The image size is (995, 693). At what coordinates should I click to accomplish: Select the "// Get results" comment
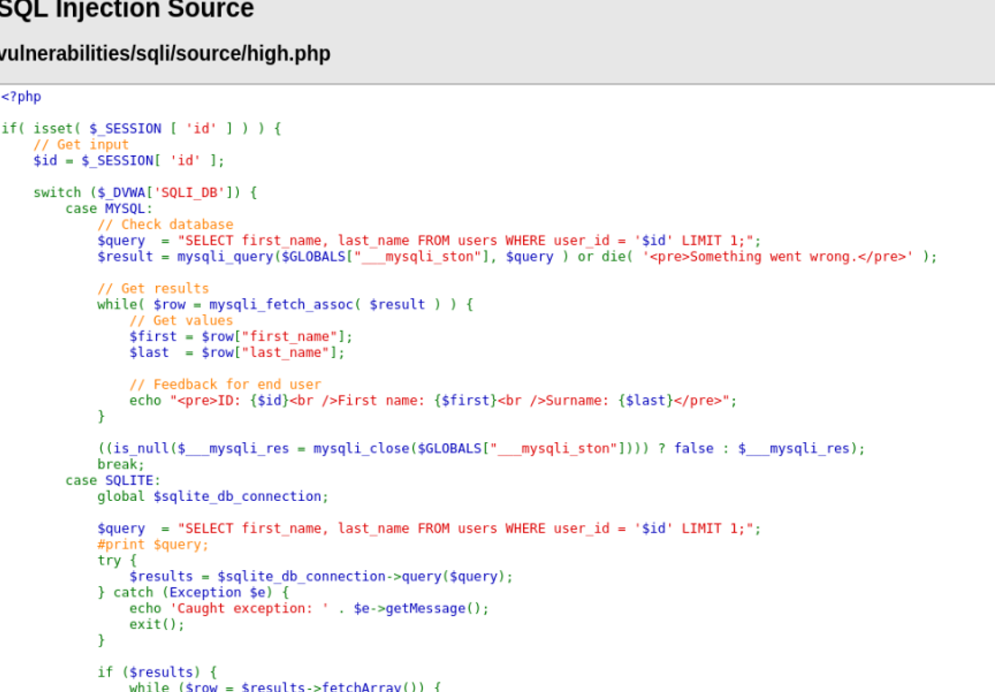[x=153, y=289]
